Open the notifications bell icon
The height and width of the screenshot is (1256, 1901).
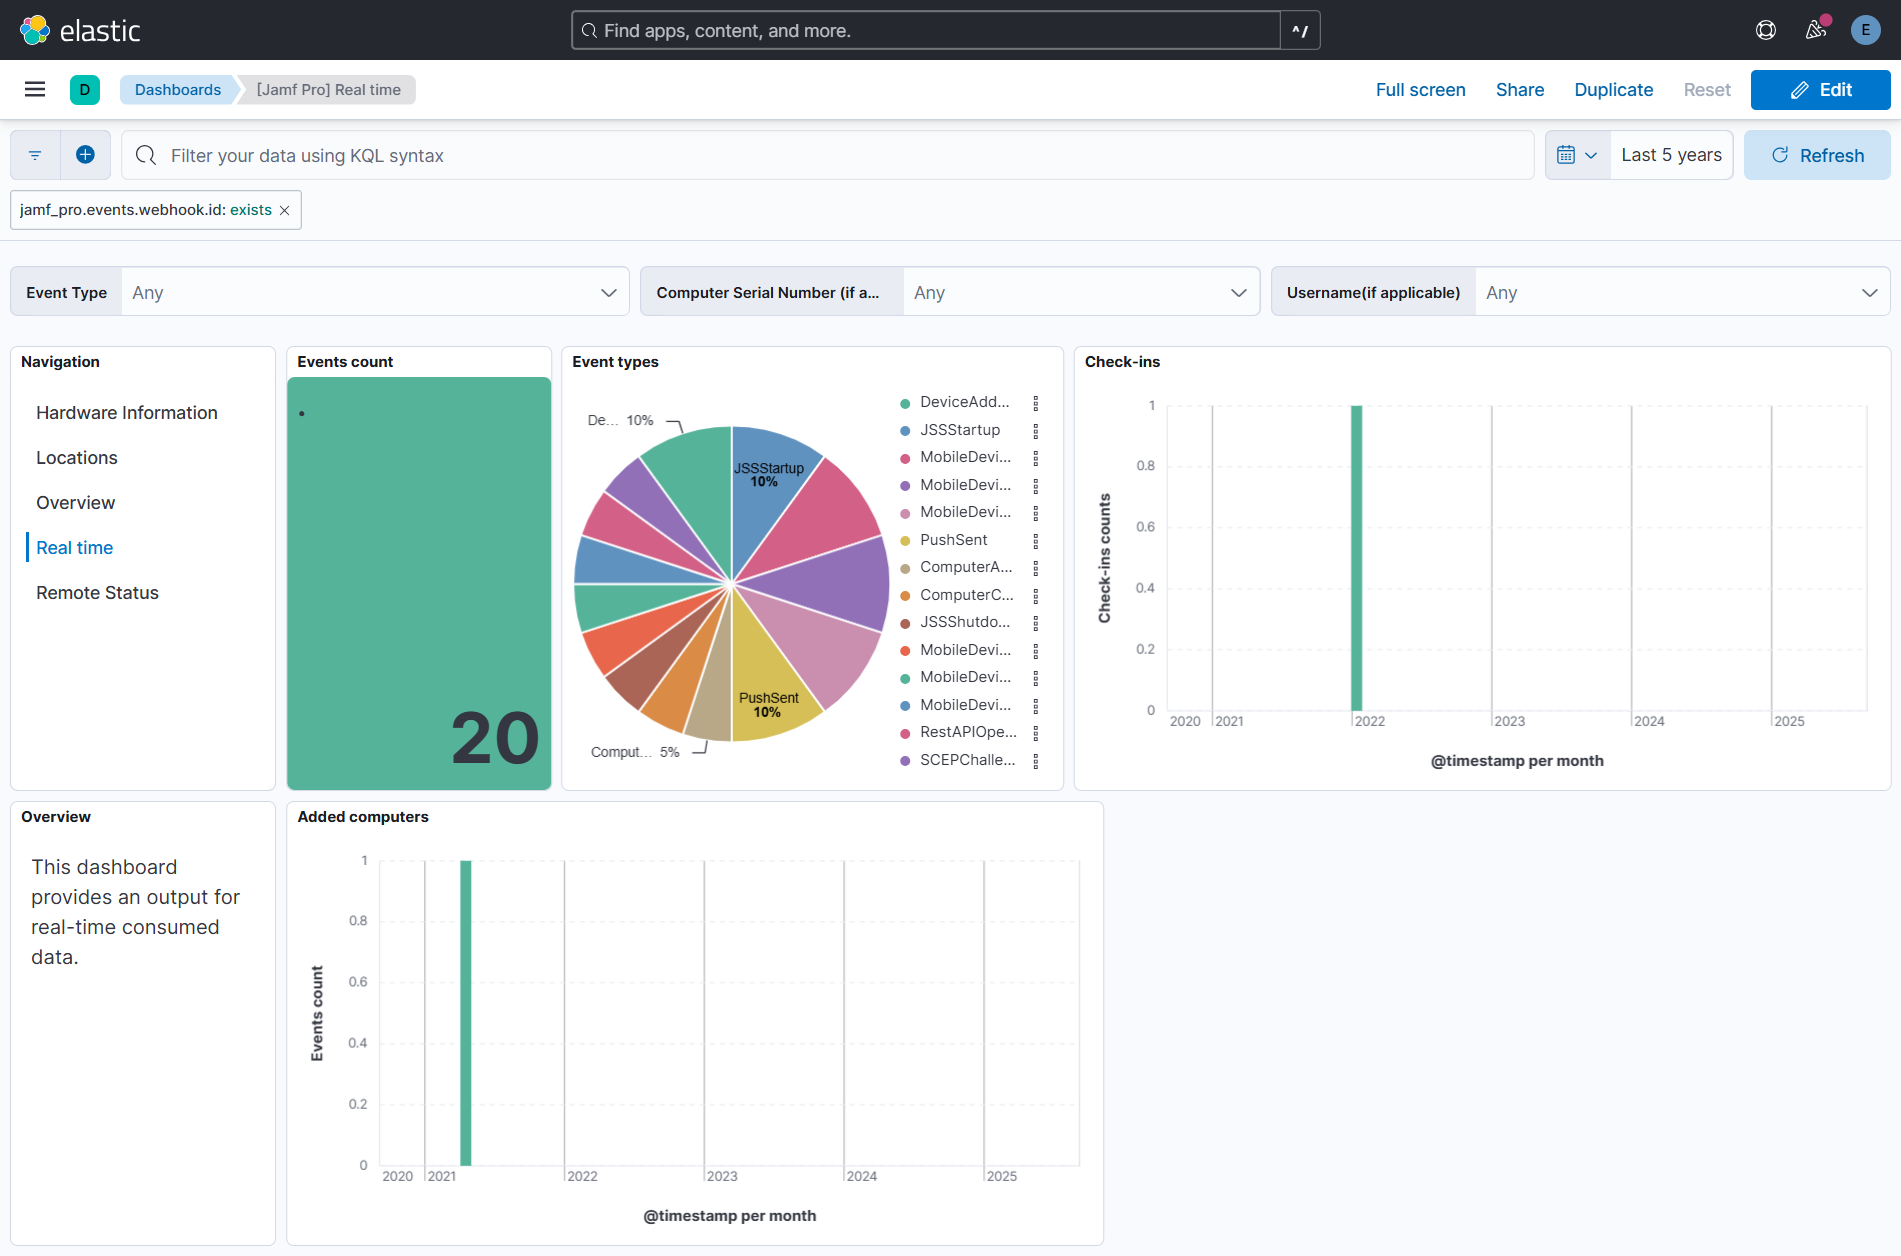[1815, 29]
